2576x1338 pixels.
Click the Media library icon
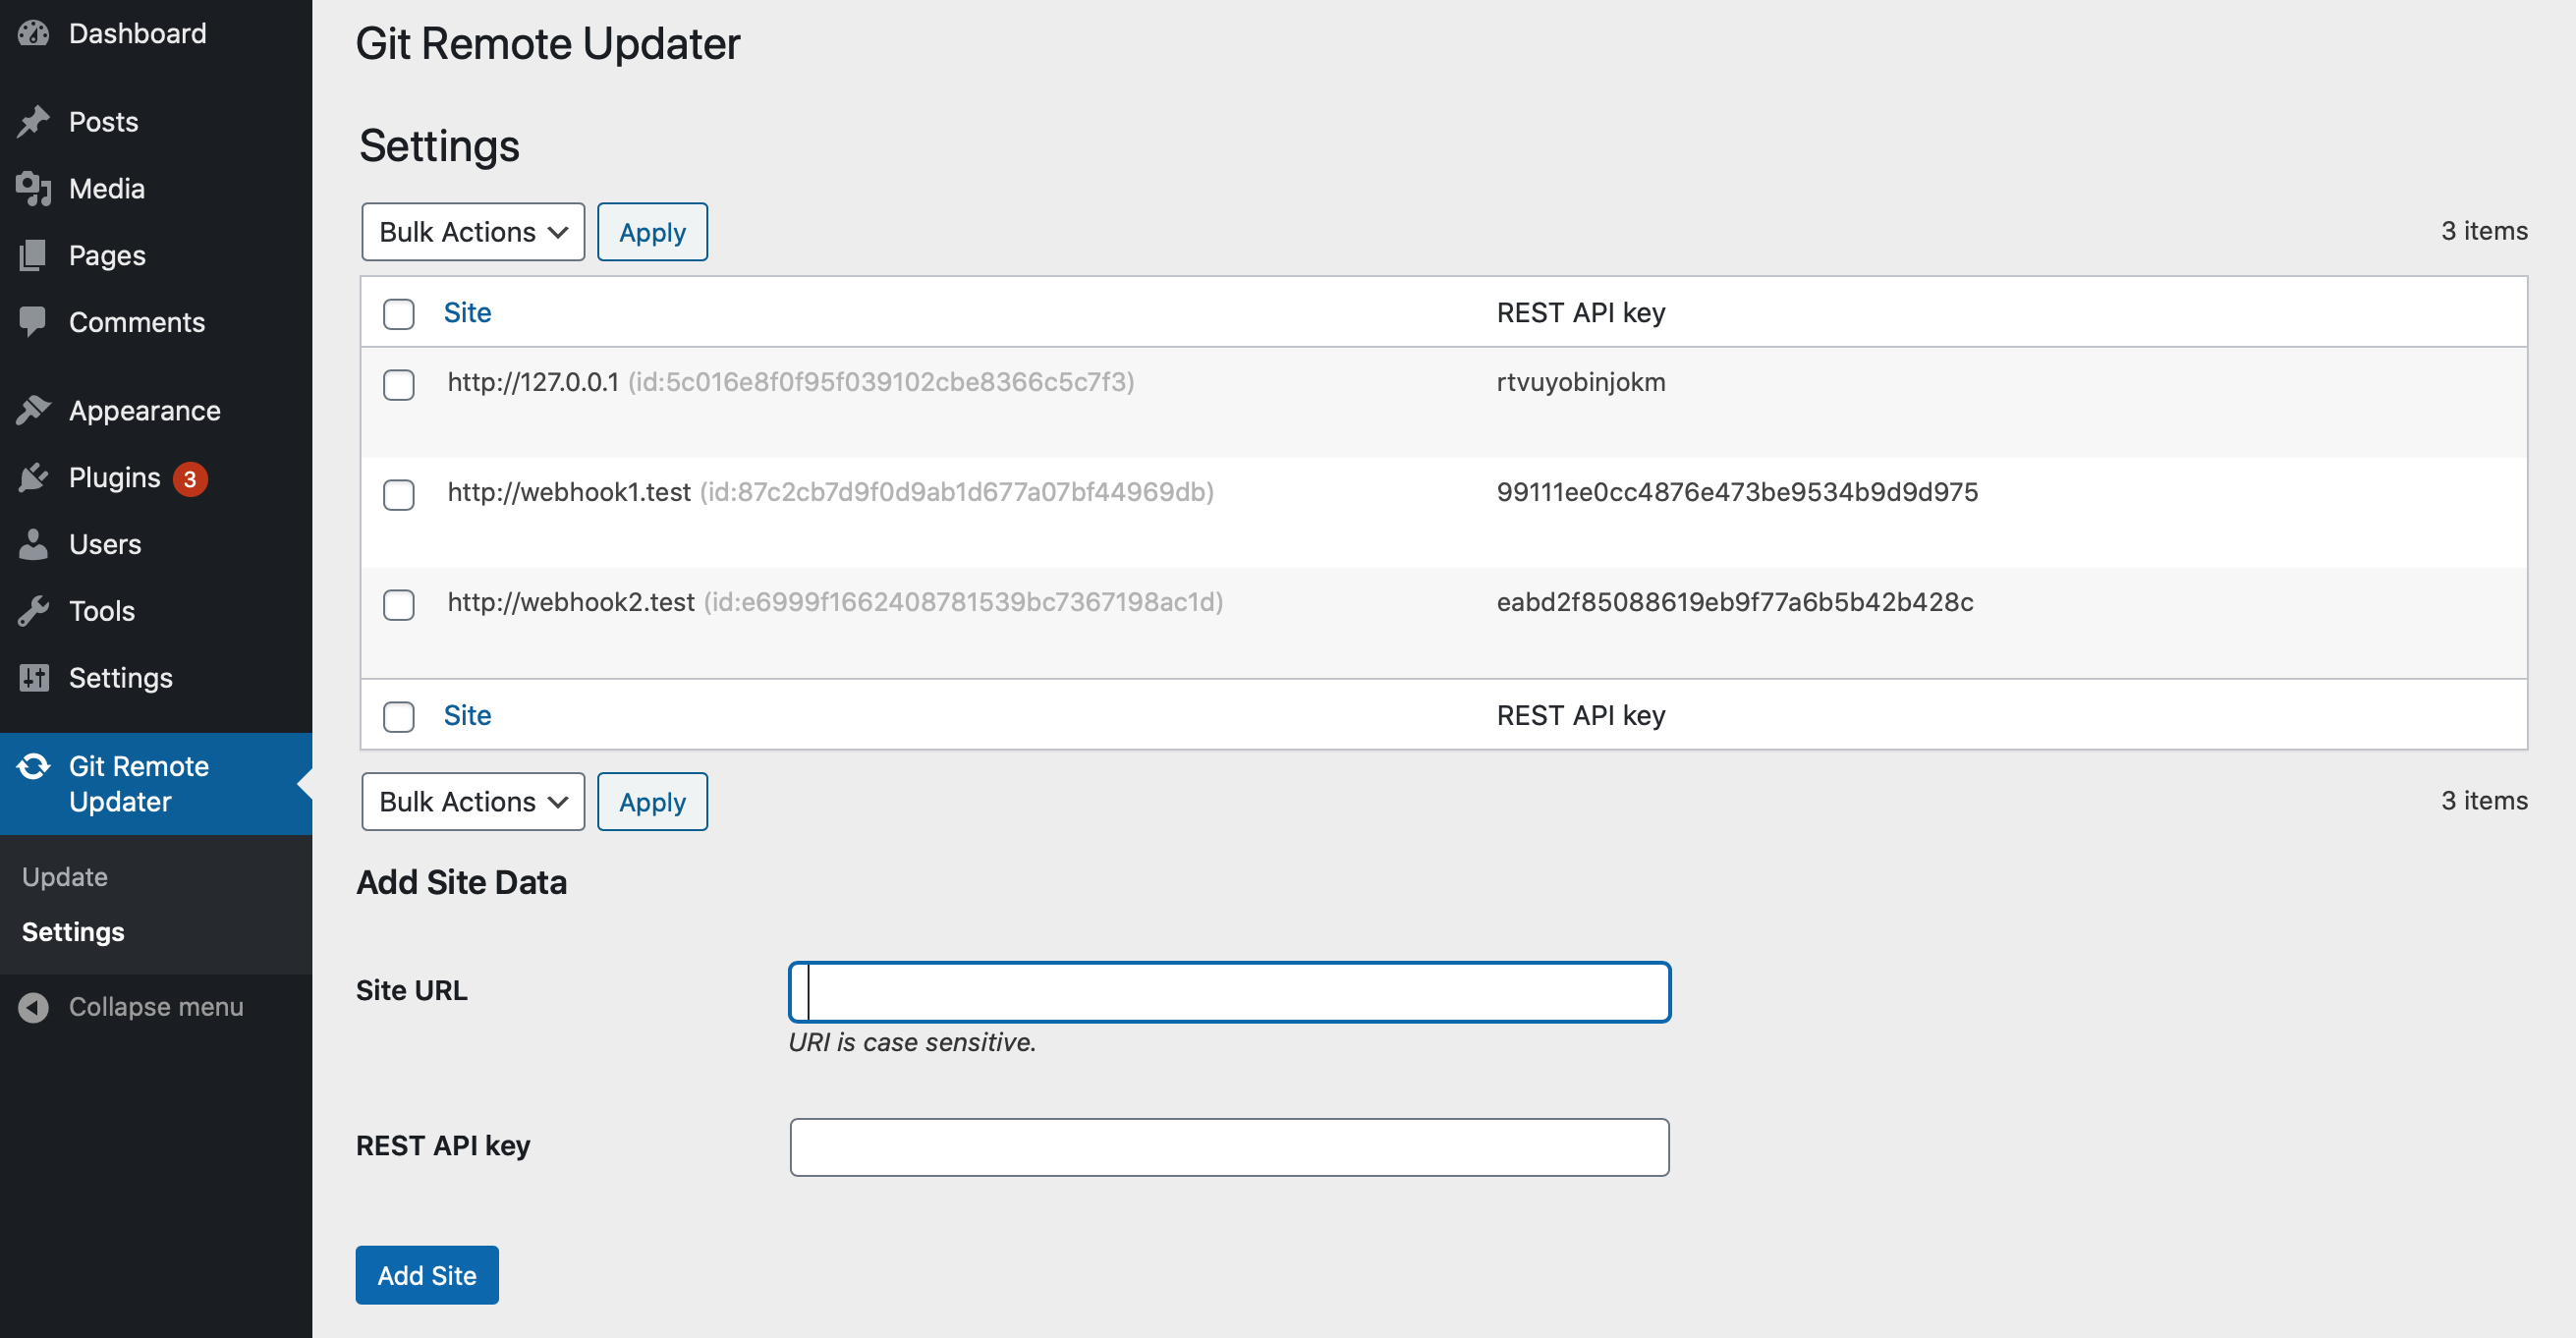(x=33, y=189)
